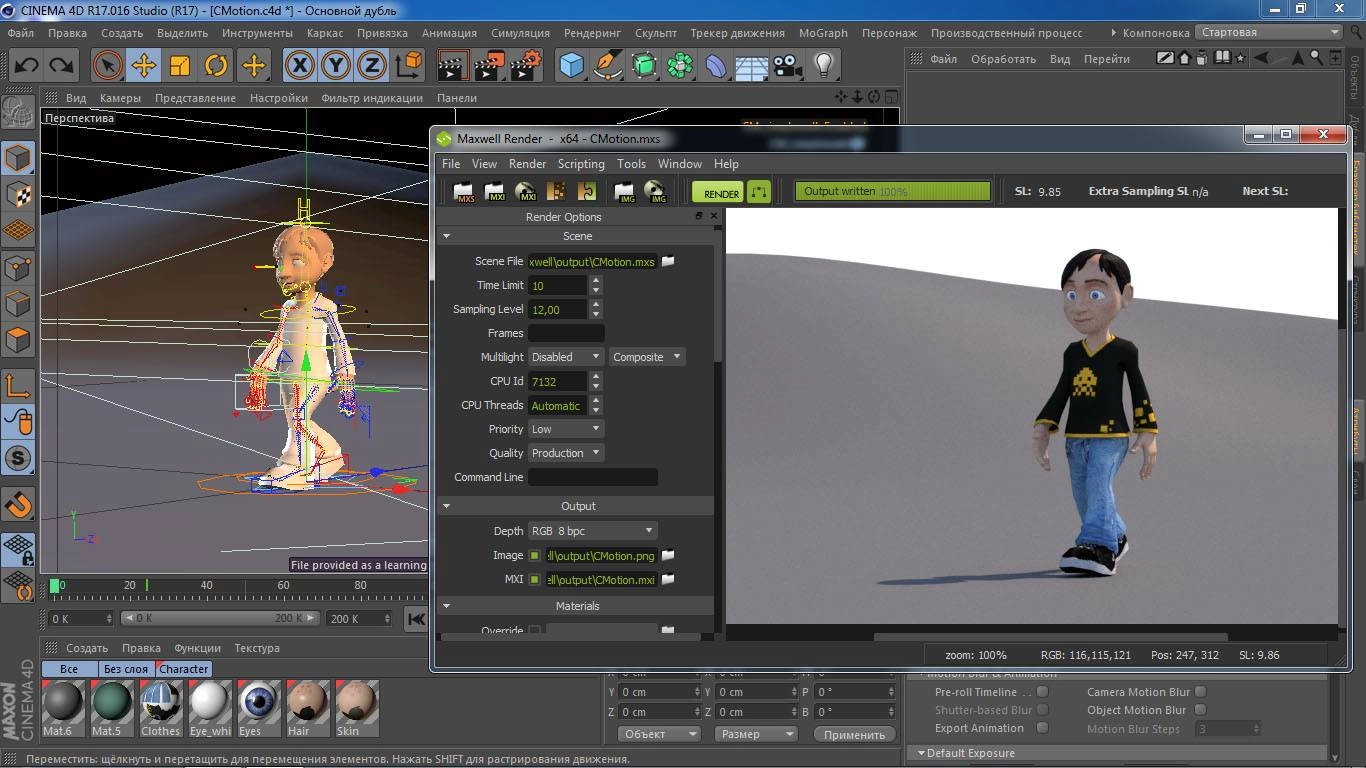Add a Cube primitive object

(571, 66)
